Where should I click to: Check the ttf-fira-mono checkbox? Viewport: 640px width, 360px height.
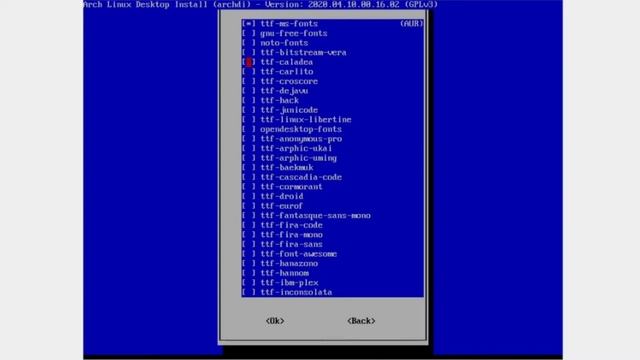pyautogui.click(x=249, y=235)
